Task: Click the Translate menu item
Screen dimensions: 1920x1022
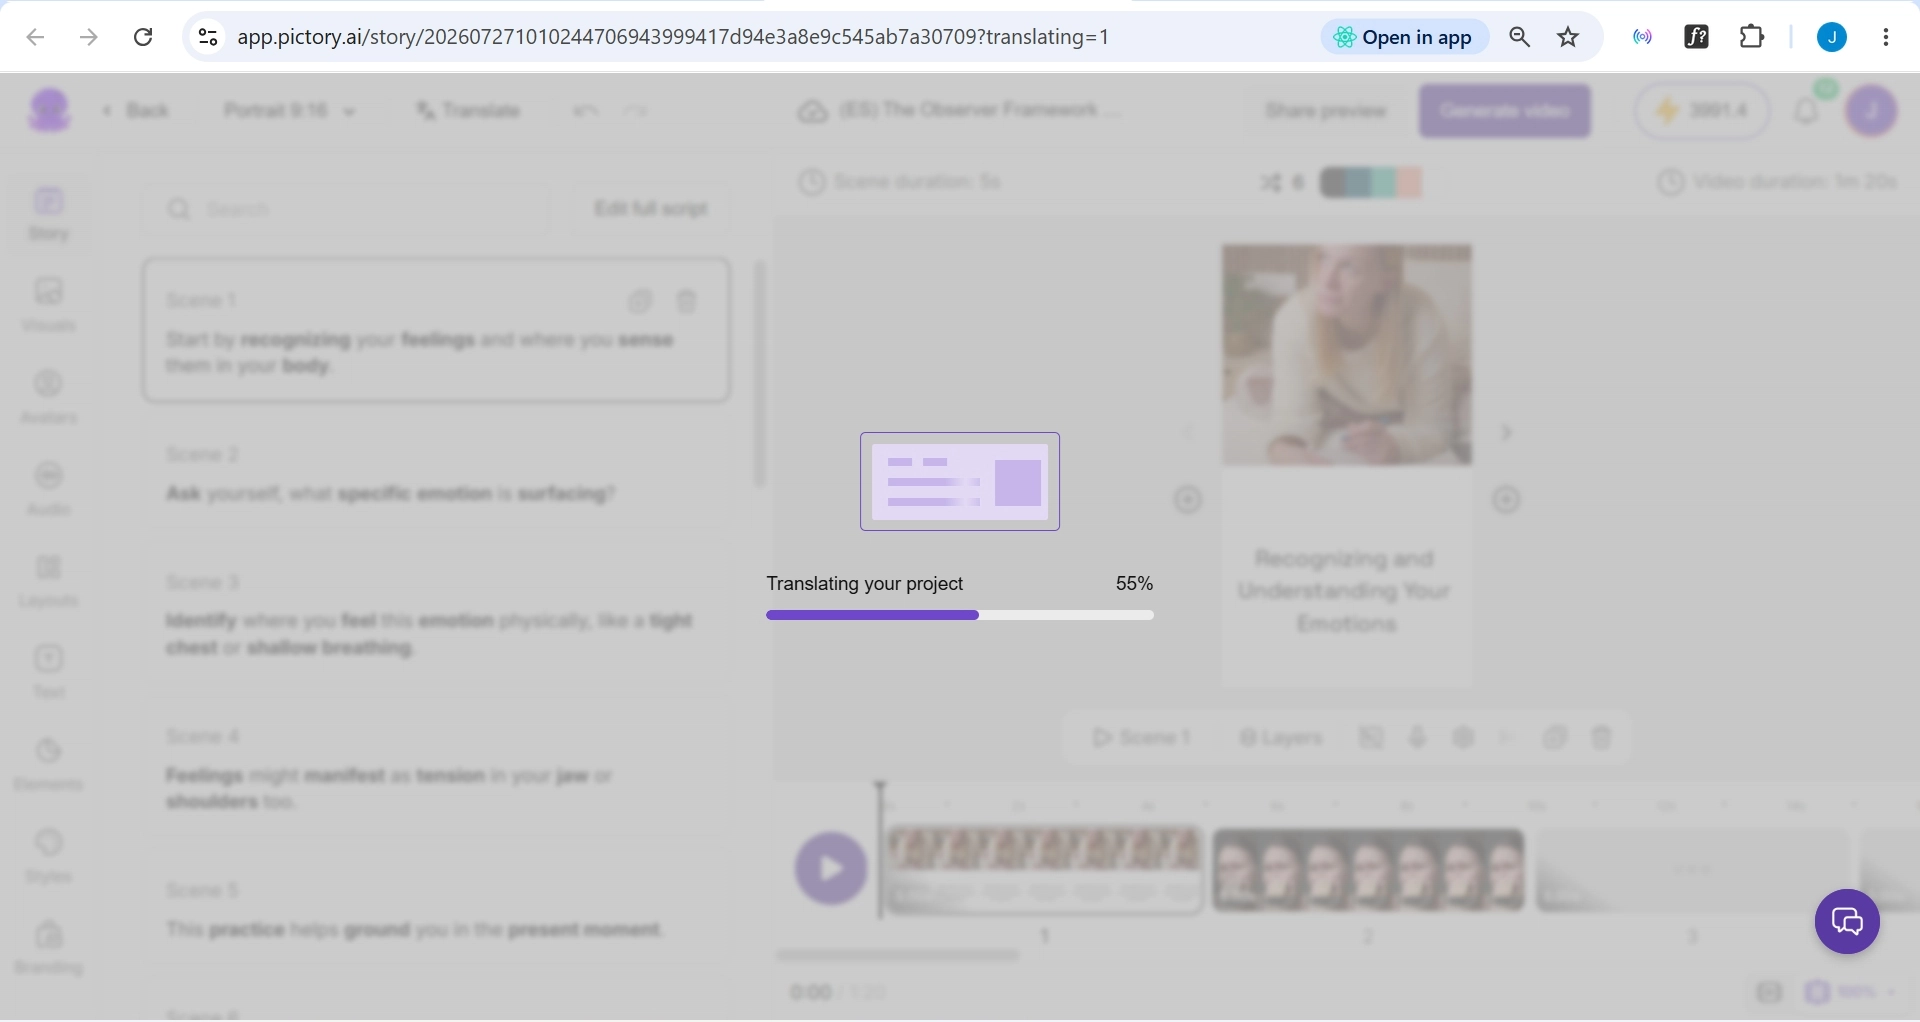Action: click(468, 111)
